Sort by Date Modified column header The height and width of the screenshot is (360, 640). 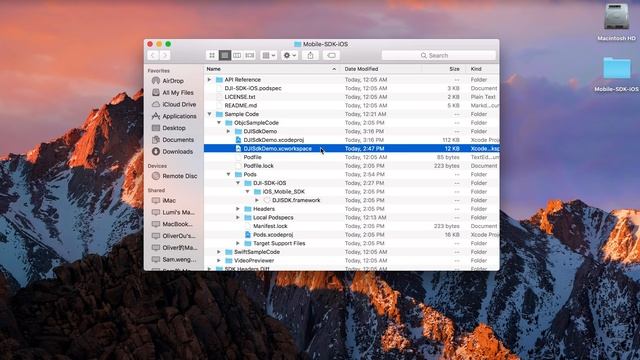(x=381, y=69)
